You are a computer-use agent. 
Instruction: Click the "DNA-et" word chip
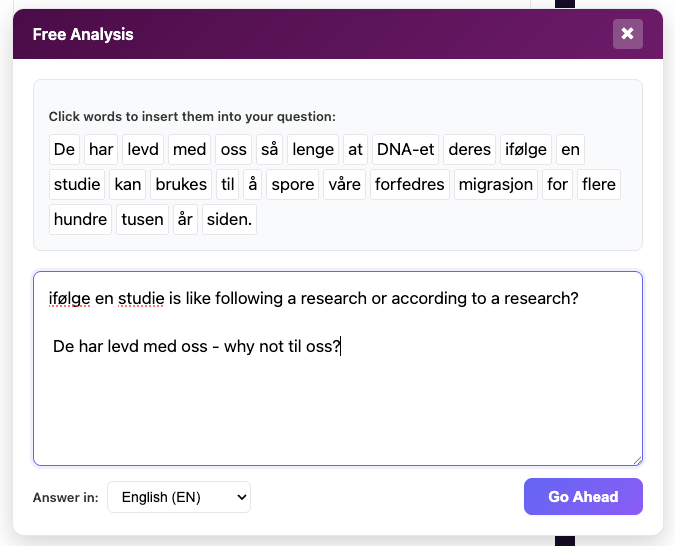404,150
